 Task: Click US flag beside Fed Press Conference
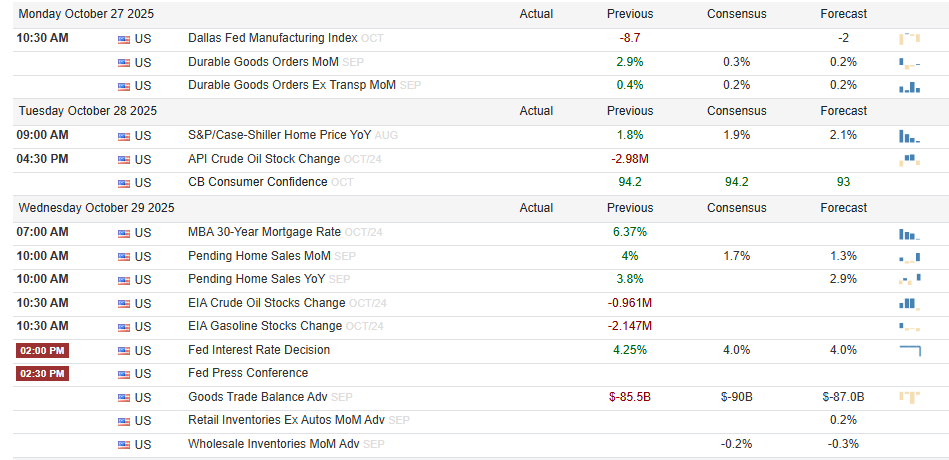coord(124,374)
